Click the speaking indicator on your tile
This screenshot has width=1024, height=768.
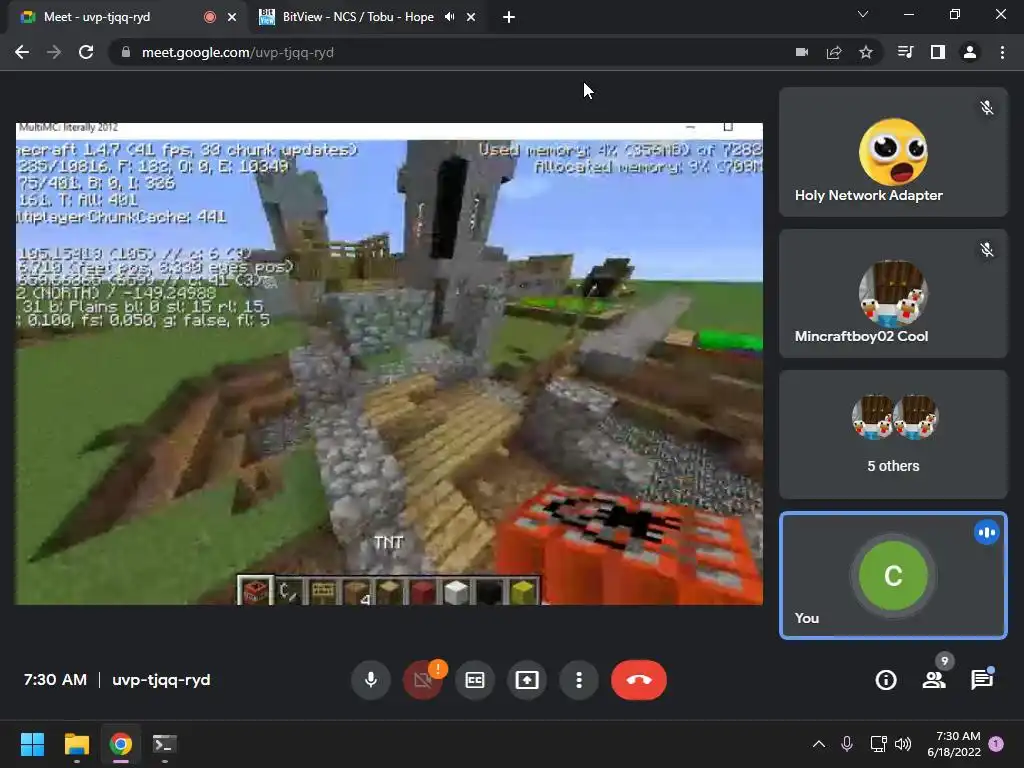(x=987, y=532)
